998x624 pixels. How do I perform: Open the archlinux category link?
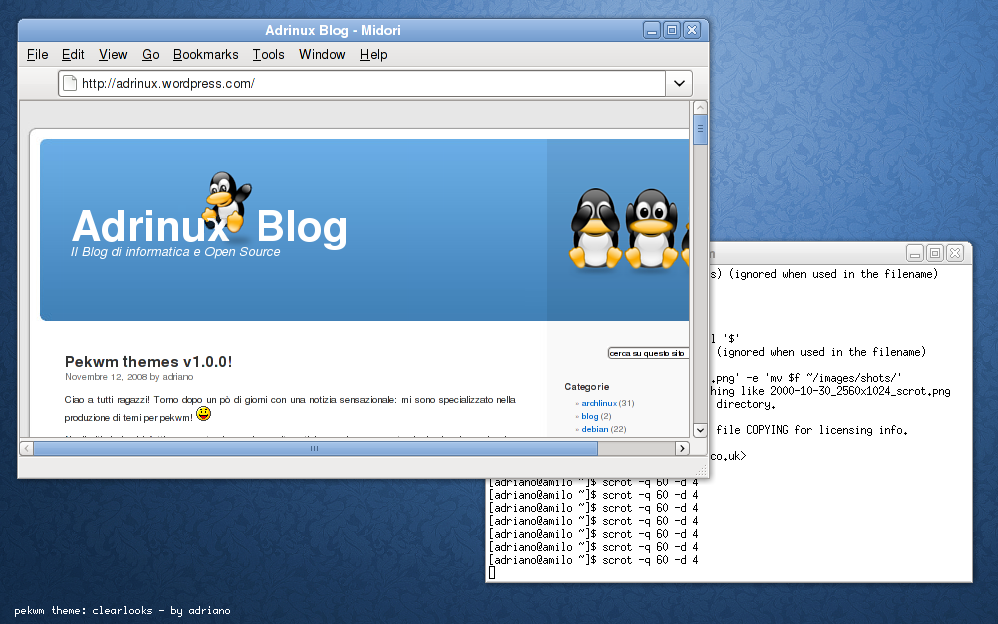(599, 403)
